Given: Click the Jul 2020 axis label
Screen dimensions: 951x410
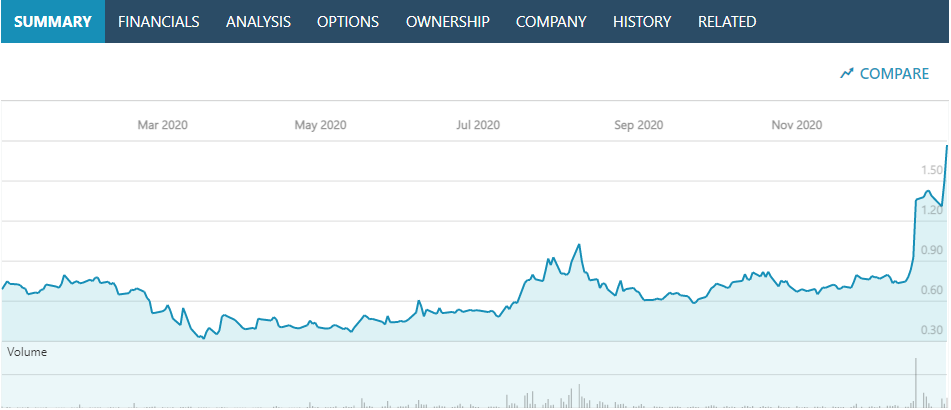Looking at the screenshot, I should 478,125.
